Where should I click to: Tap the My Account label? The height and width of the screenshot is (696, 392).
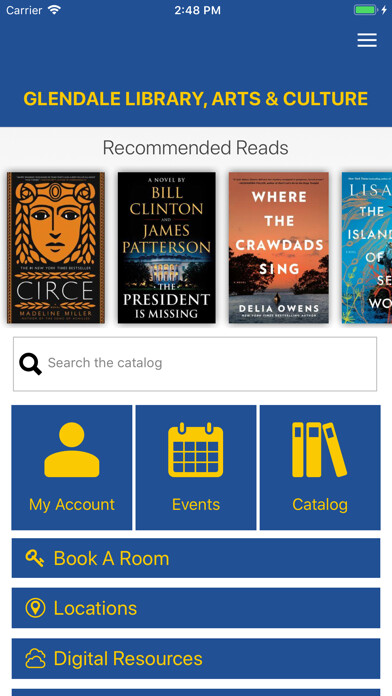point(71,505)
